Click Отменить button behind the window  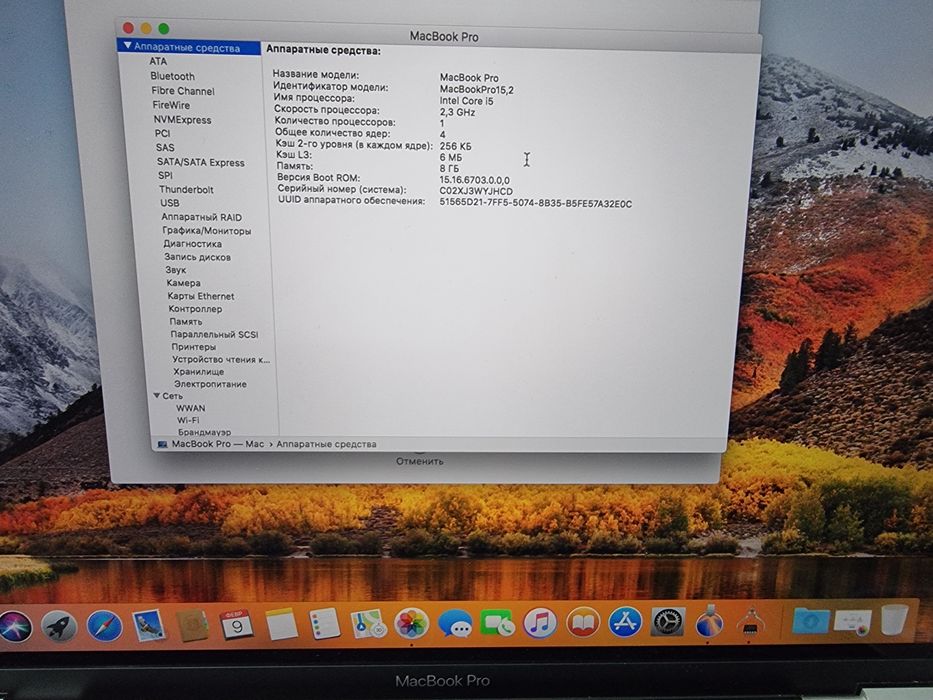click(x=419, y=461)
